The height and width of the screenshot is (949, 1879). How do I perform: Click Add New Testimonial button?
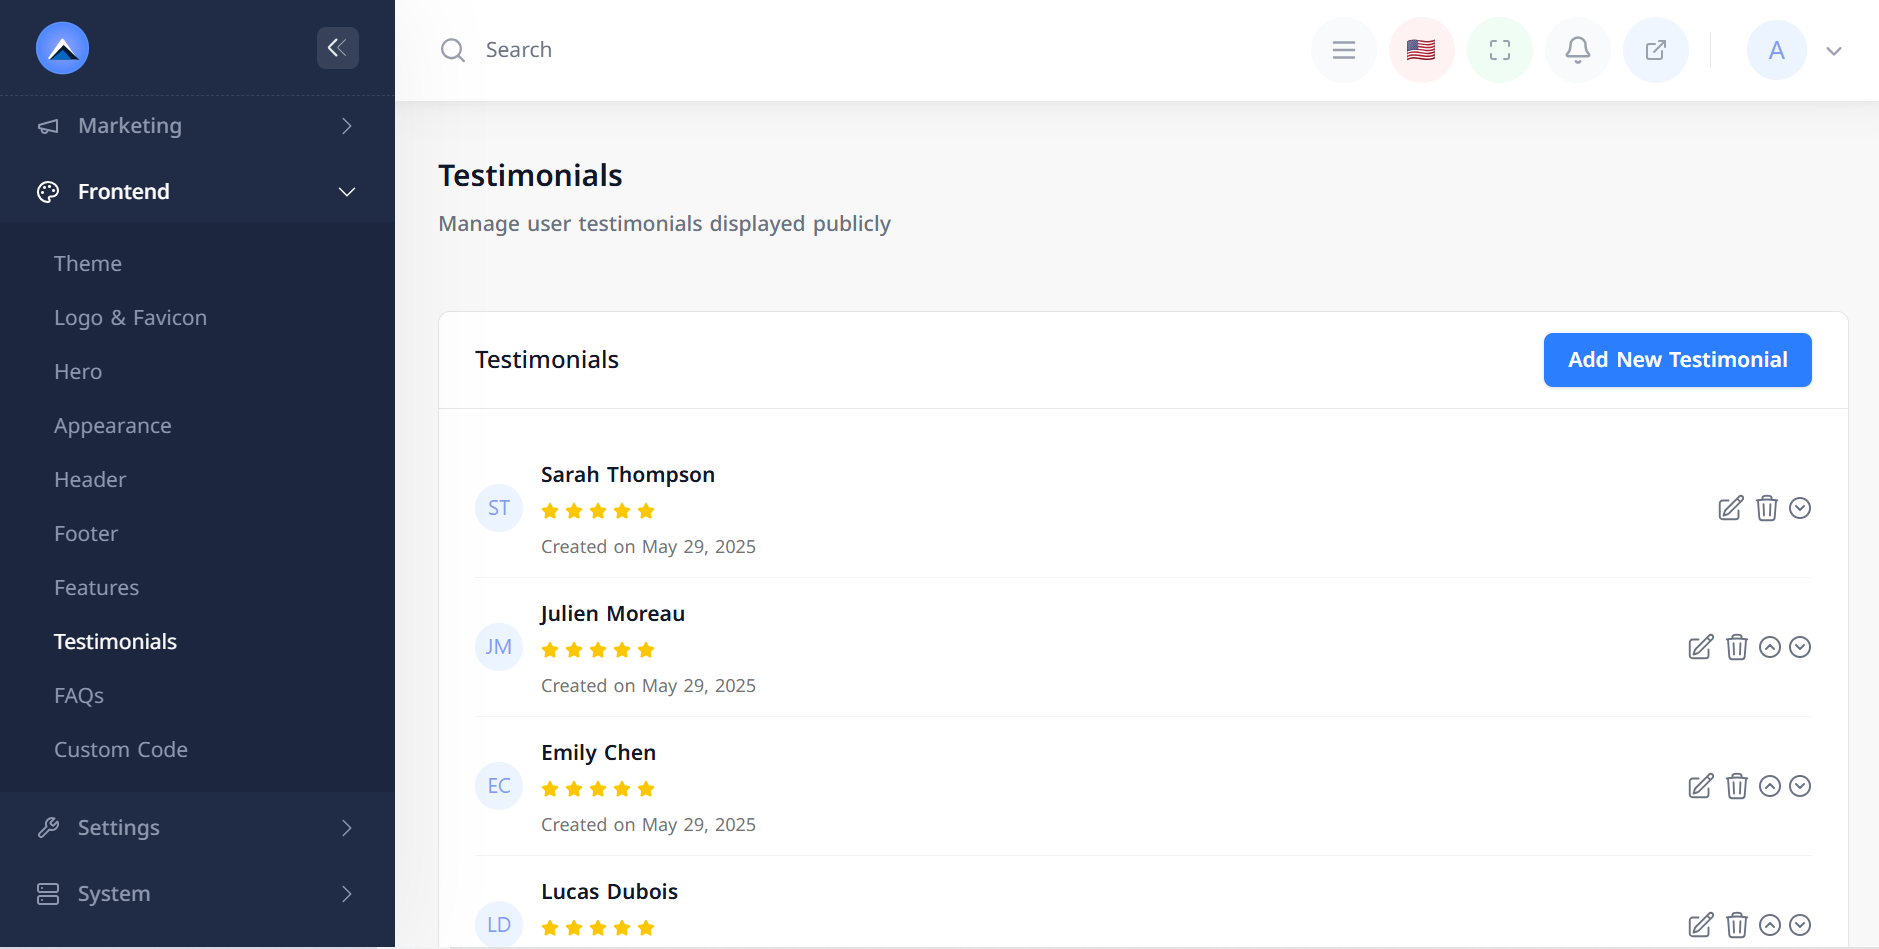(x=1677, y=360)
